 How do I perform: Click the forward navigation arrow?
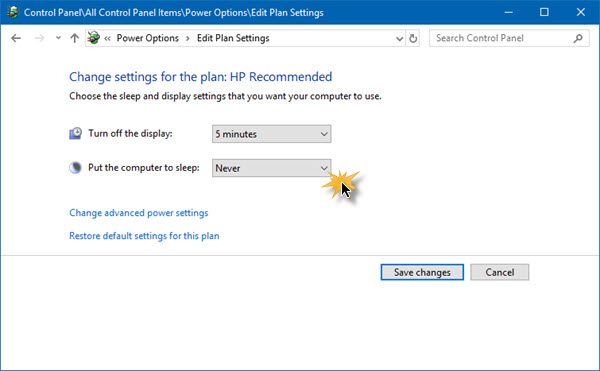coord(39,38)
